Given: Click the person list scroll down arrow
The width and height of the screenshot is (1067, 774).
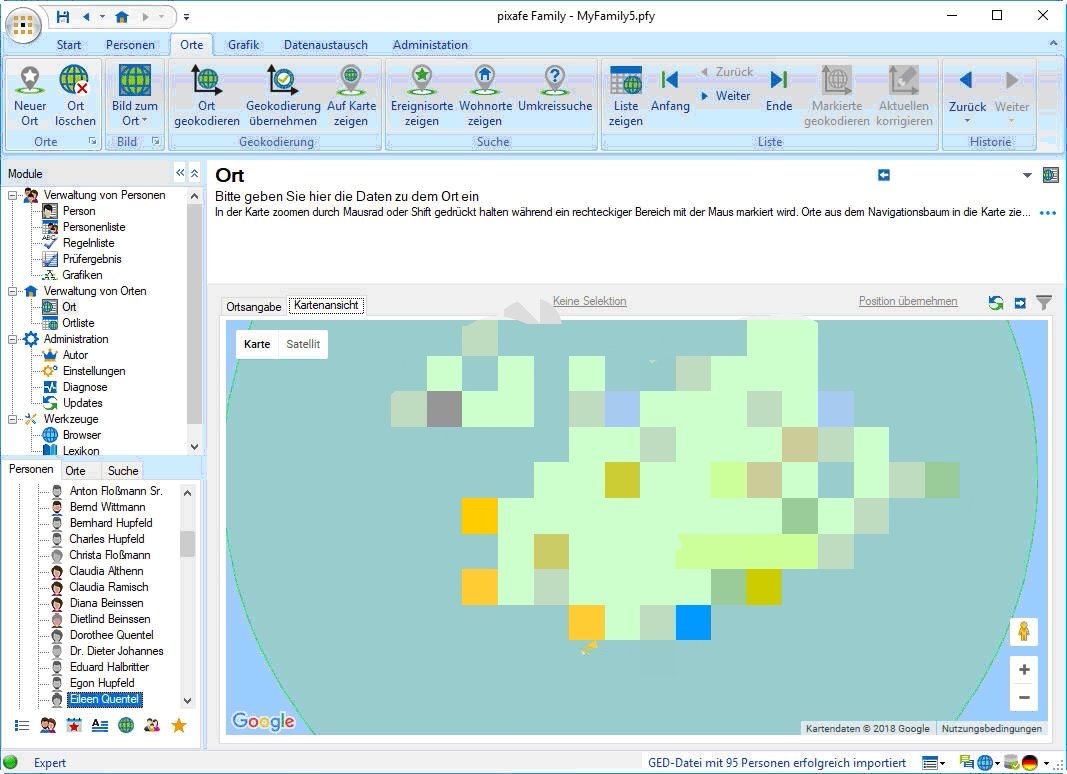Looking at the screenshot, I should (188, 700).
